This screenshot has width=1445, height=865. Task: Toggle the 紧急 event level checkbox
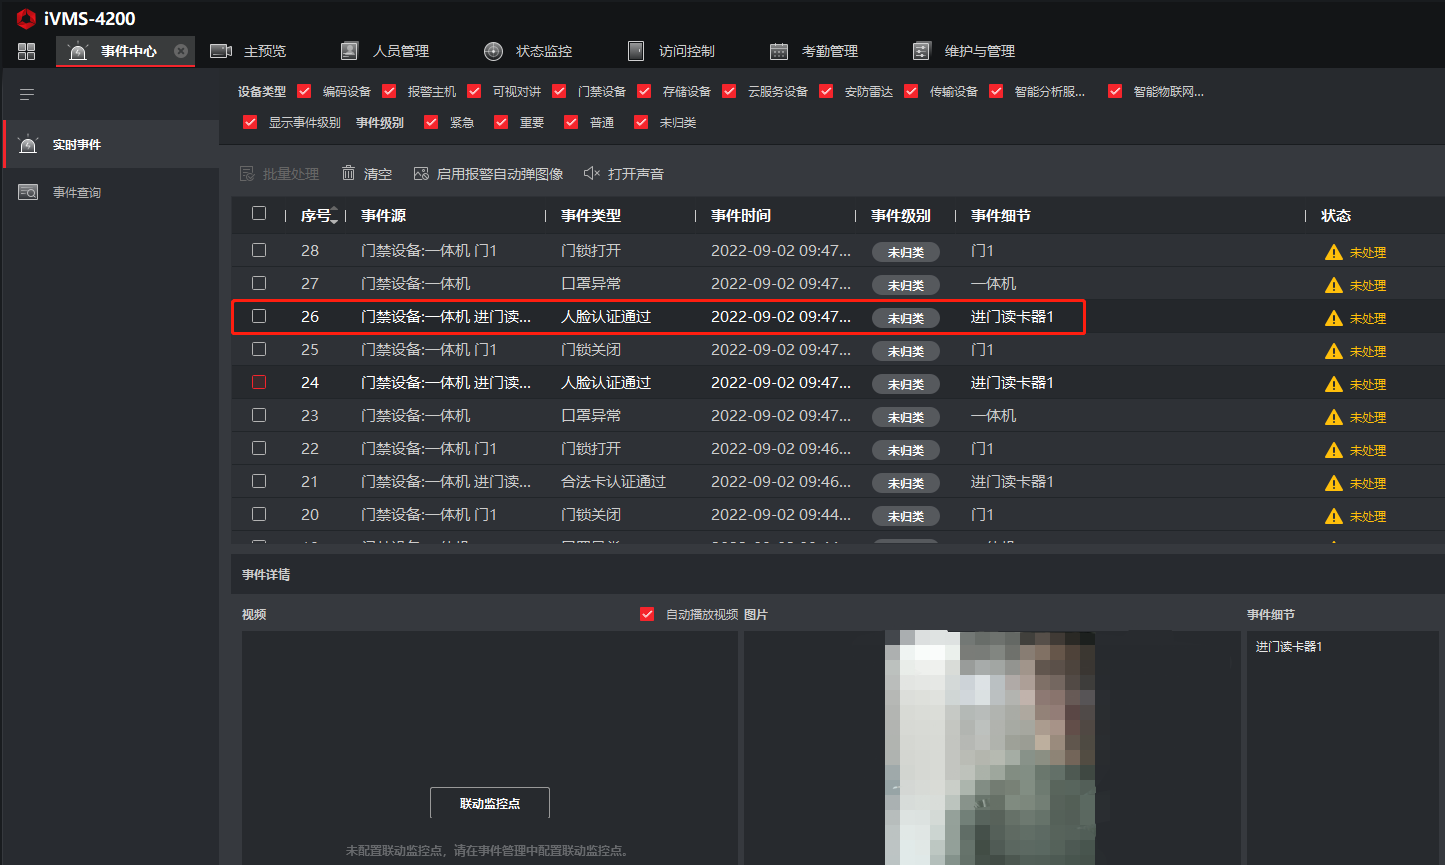(x=432, y=122)
